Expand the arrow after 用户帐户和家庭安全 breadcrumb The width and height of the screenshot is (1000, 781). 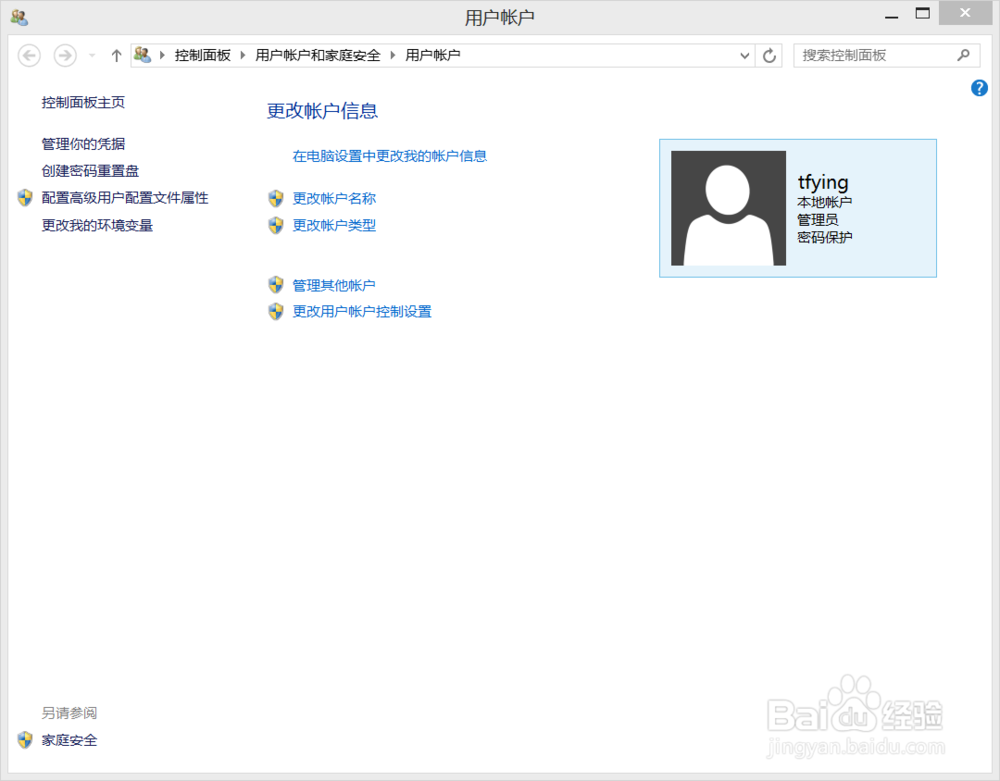[392, 55]
